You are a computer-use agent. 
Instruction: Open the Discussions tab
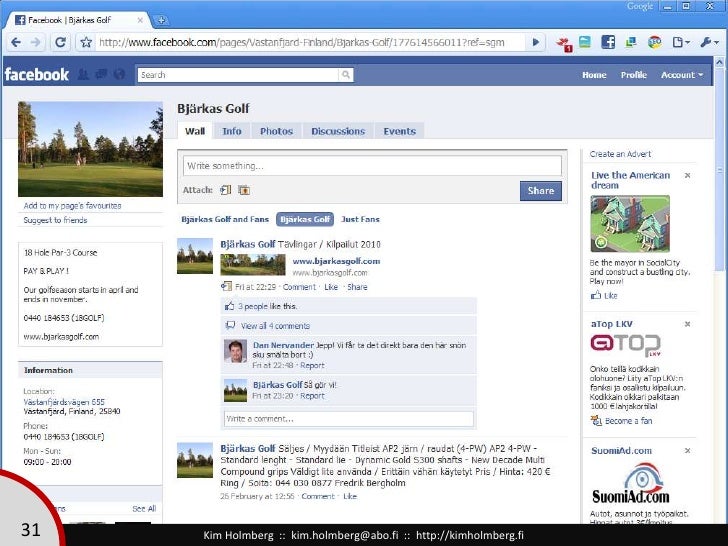[338, 131]
